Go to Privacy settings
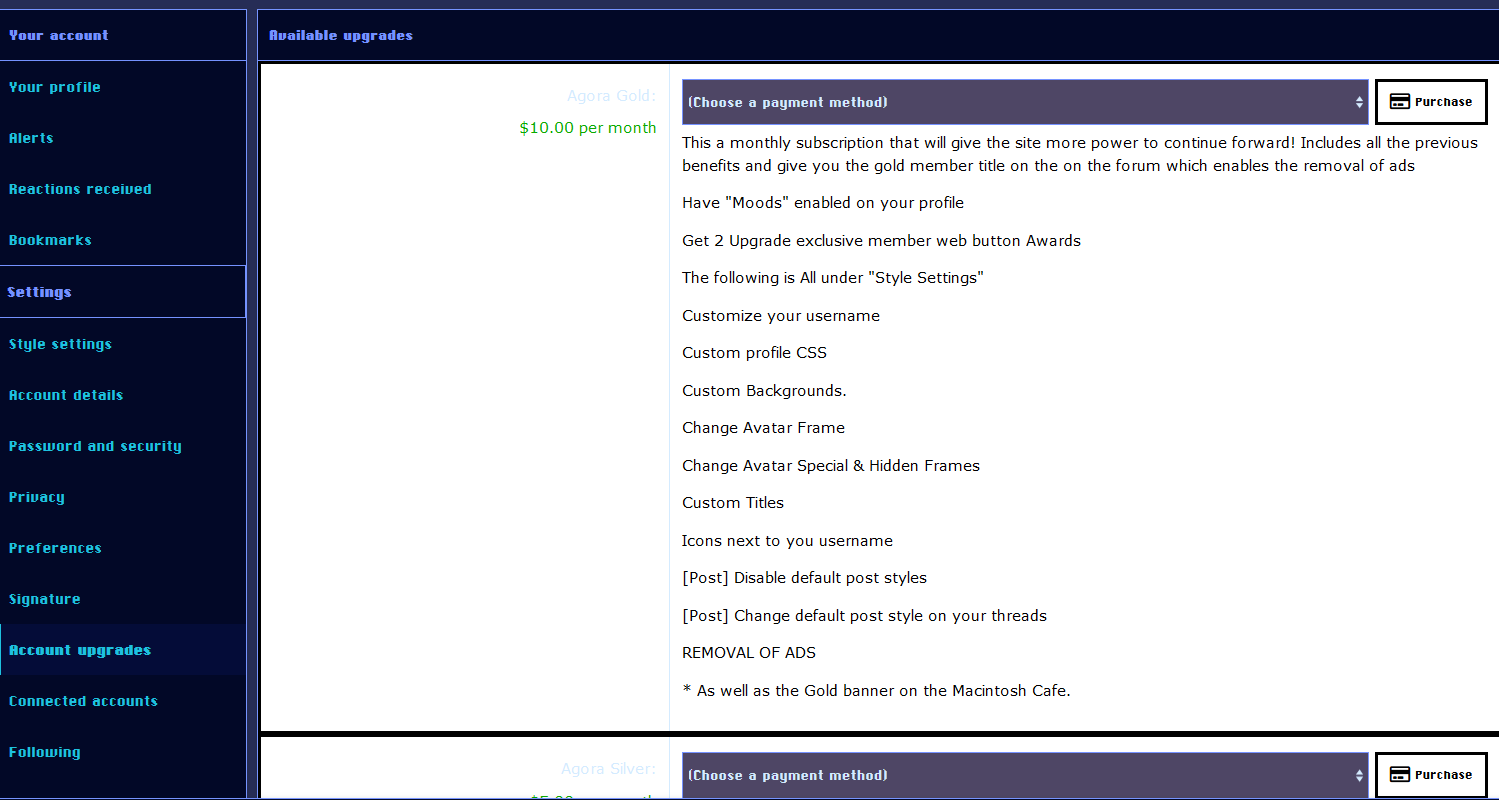The width and height of the screenshot is (1499, 800). click(37, 497)
